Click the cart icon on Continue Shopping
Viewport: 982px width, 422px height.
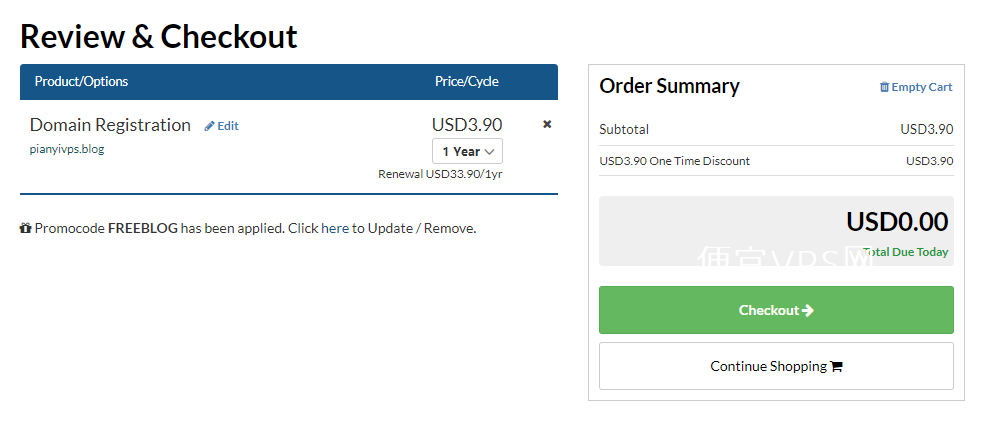(836, 367)
